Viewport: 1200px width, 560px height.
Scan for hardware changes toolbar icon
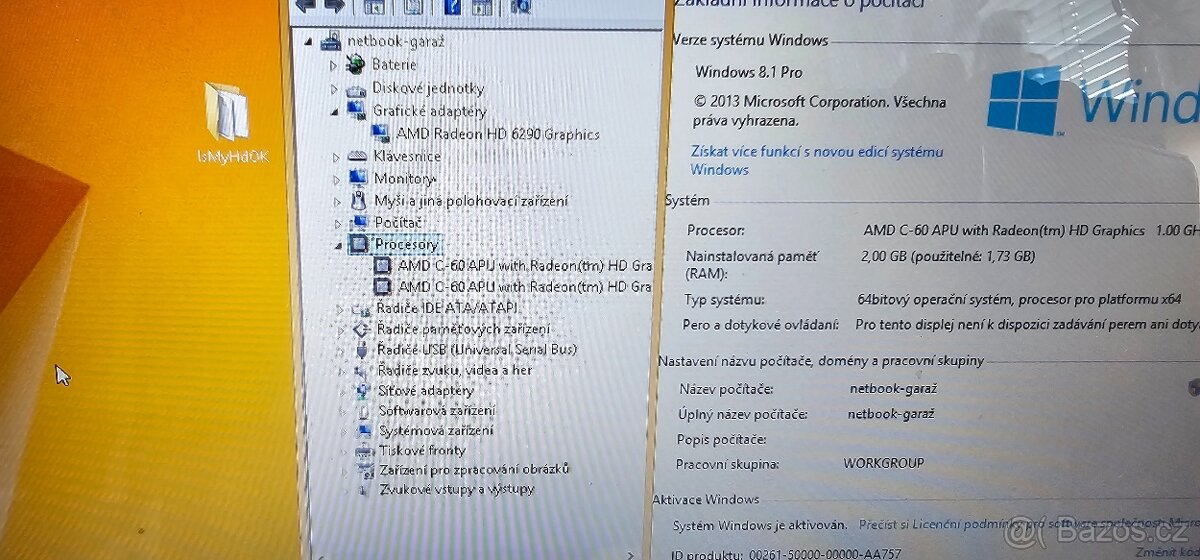point(520,5)
